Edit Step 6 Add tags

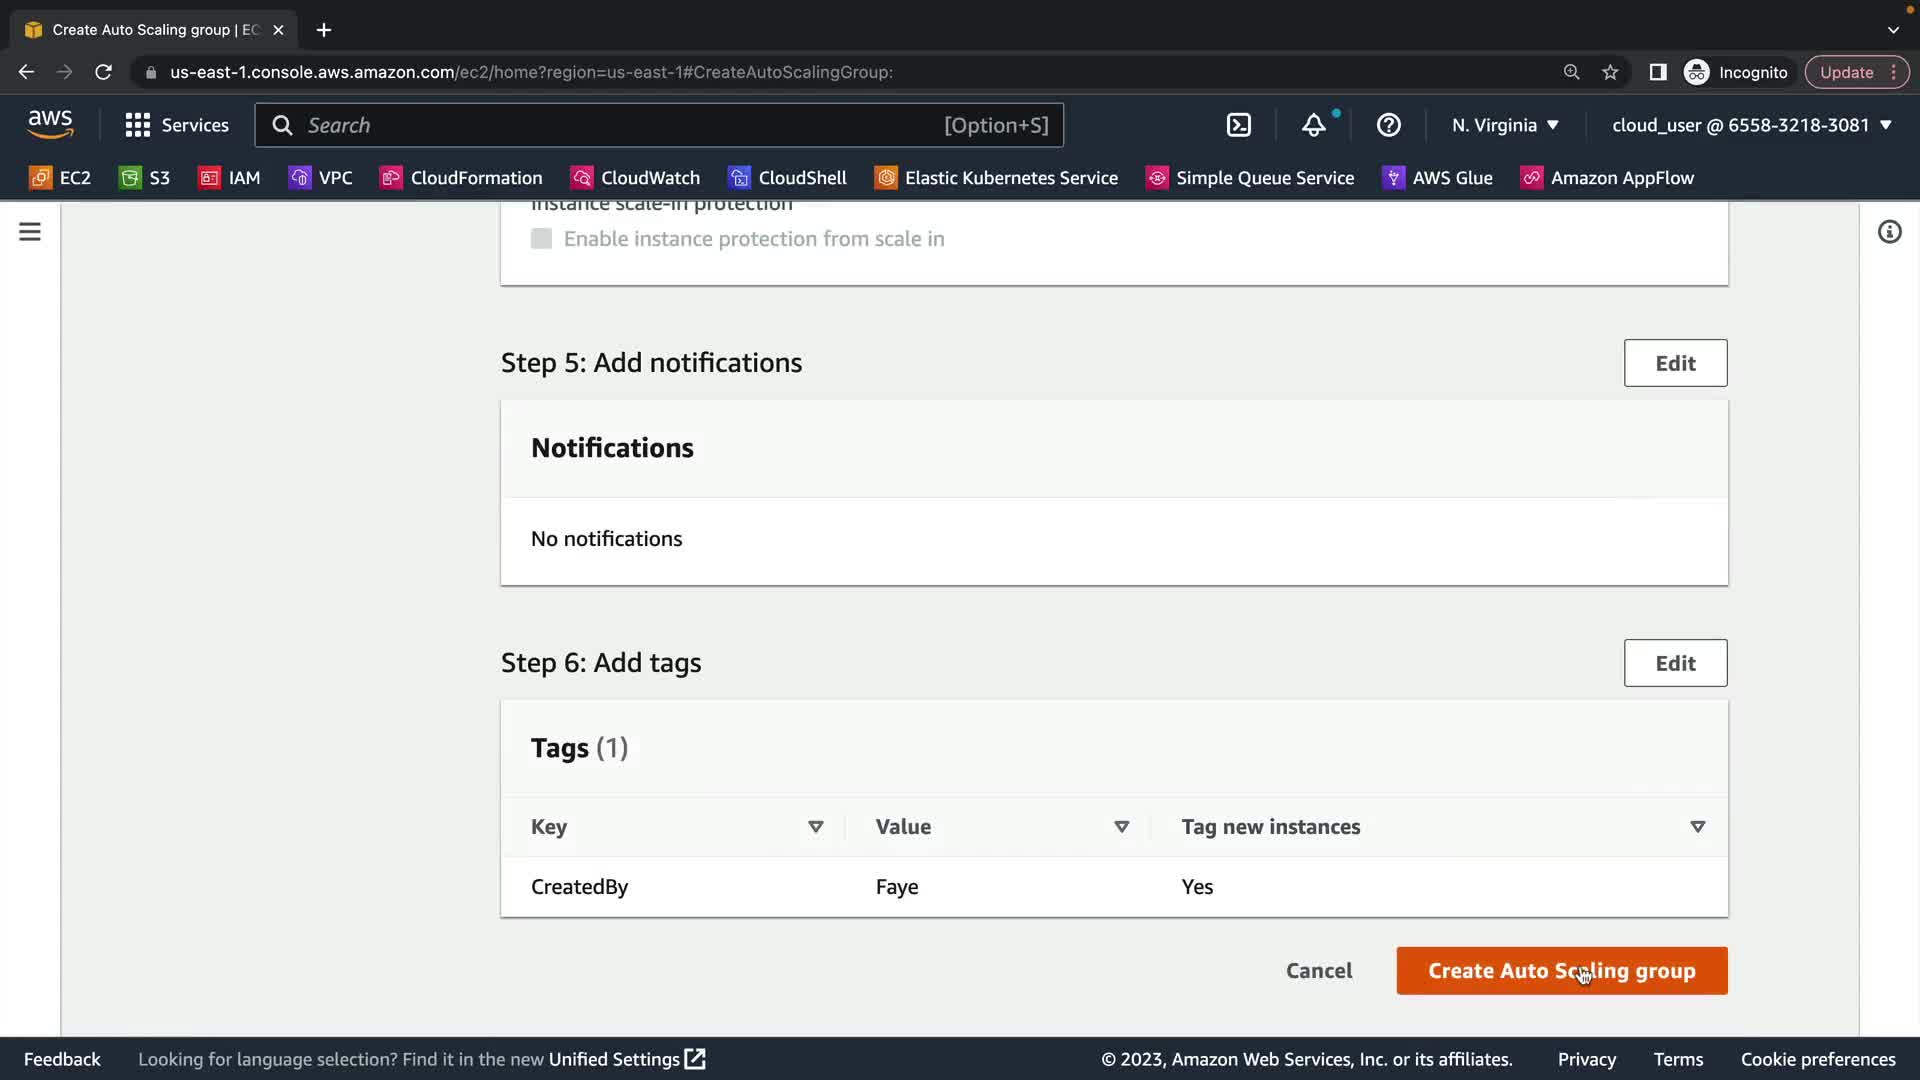coord(1675,663)
